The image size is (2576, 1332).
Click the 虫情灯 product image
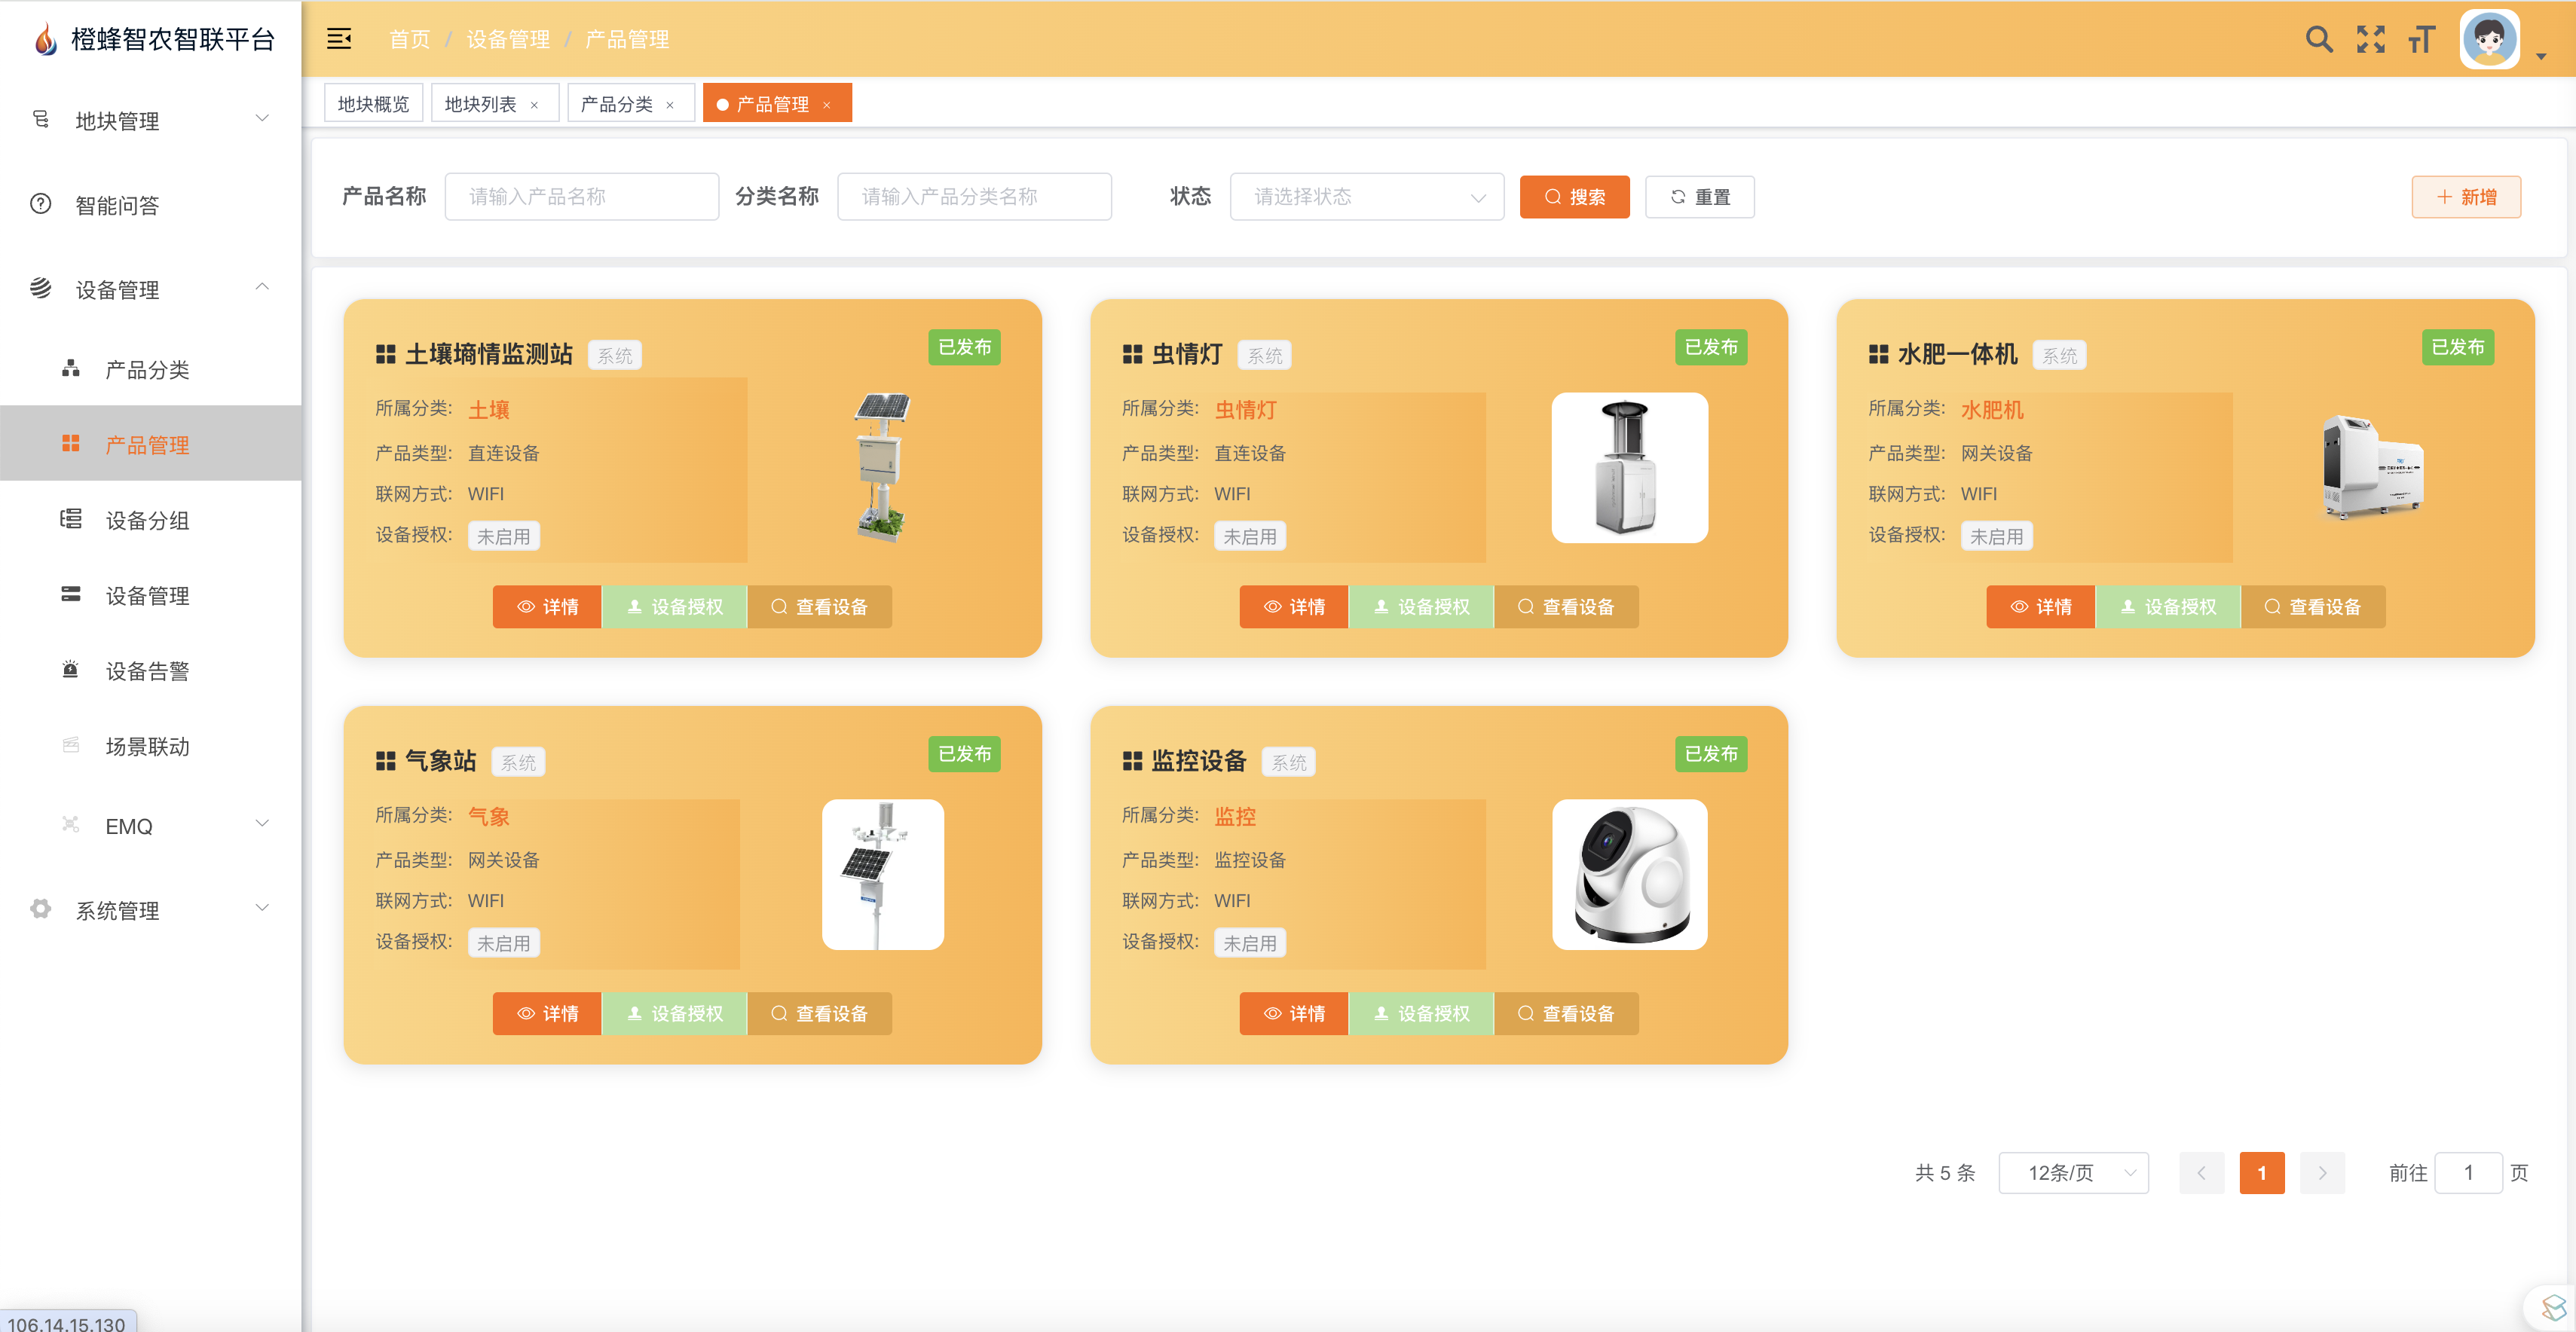click(x=1630, y=468)
